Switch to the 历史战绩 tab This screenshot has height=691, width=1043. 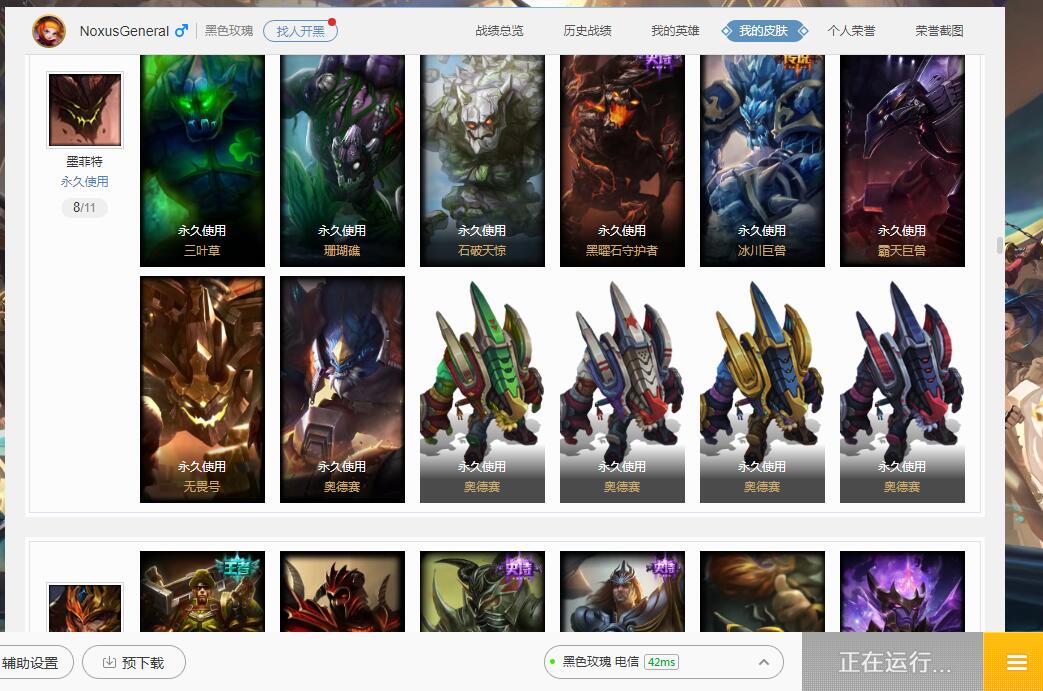coord(587,31)
